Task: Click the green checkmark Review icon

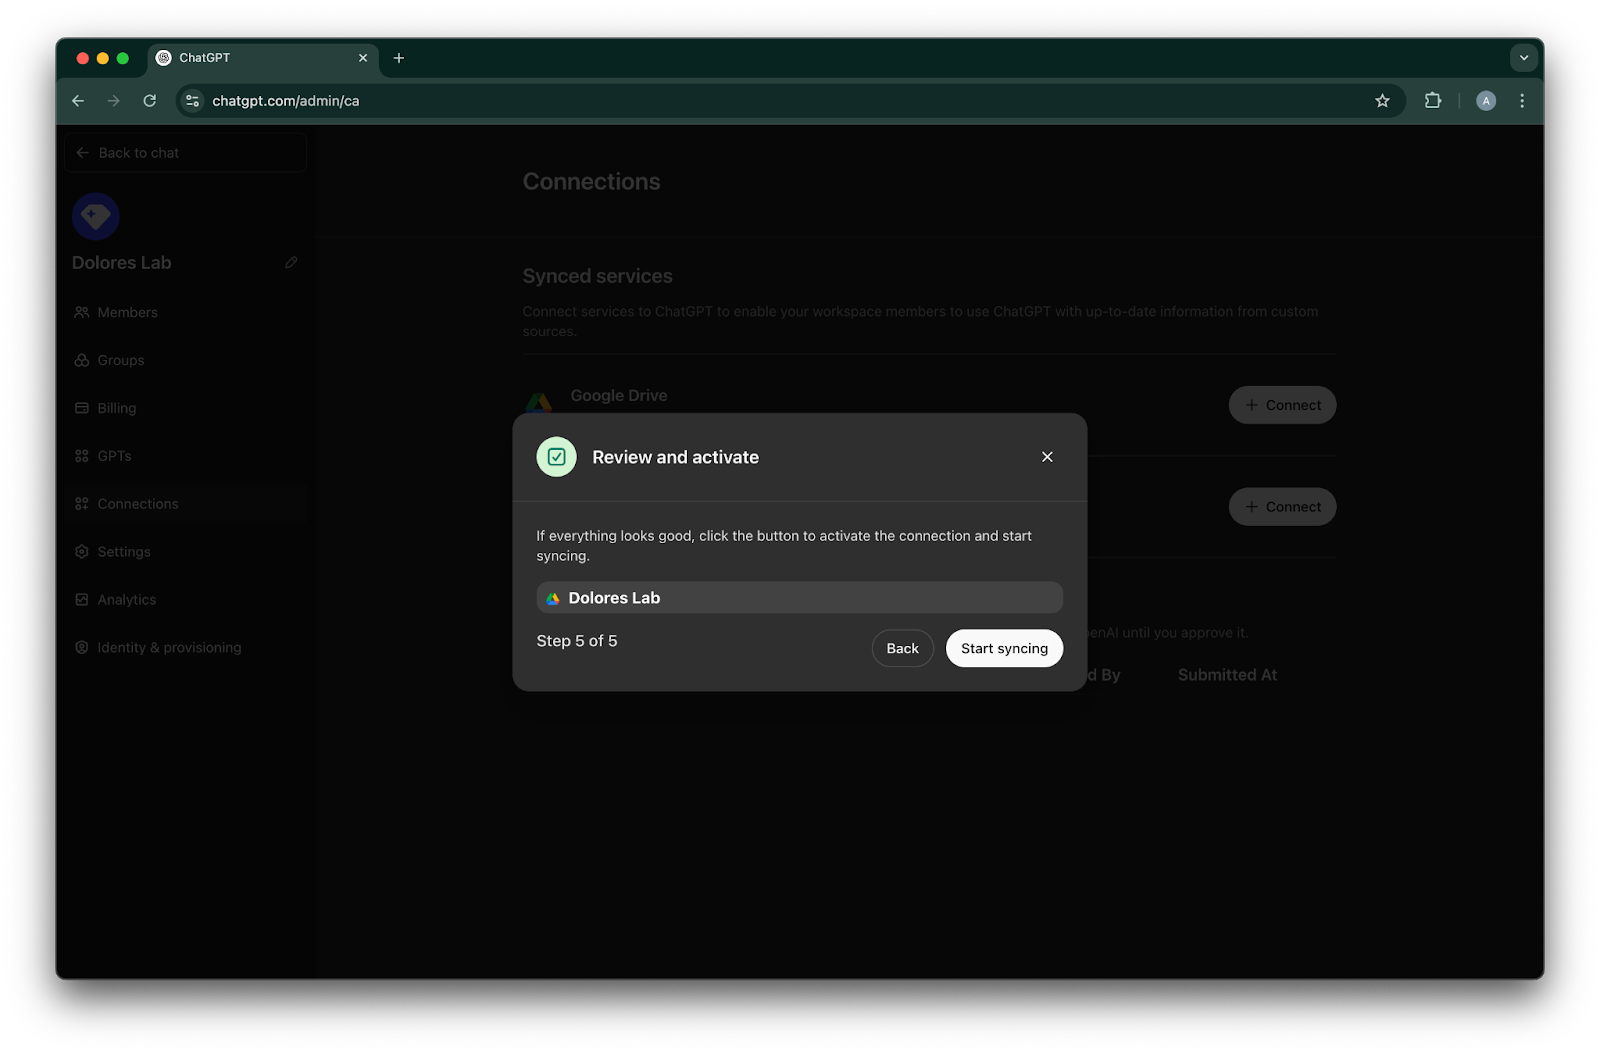Action: [556, 457]
